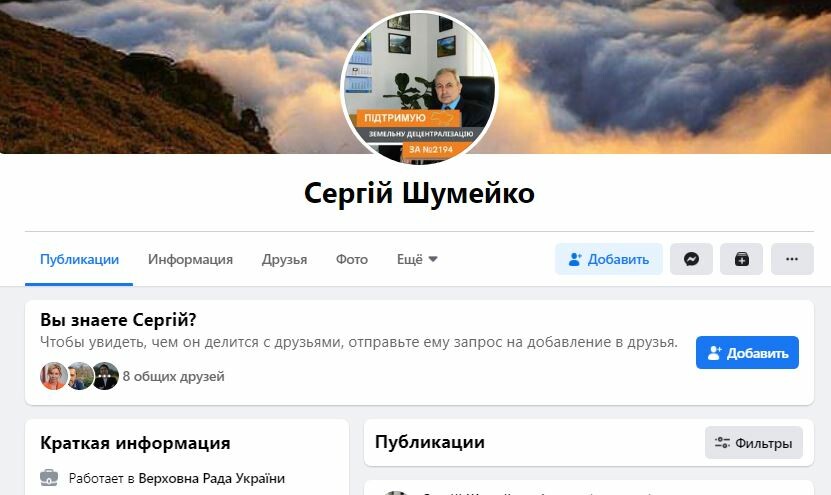This screenshot has height=495, width=831.
Task: Open the Верховна Рада України workplace link
Action: click(x=211, y=478)
